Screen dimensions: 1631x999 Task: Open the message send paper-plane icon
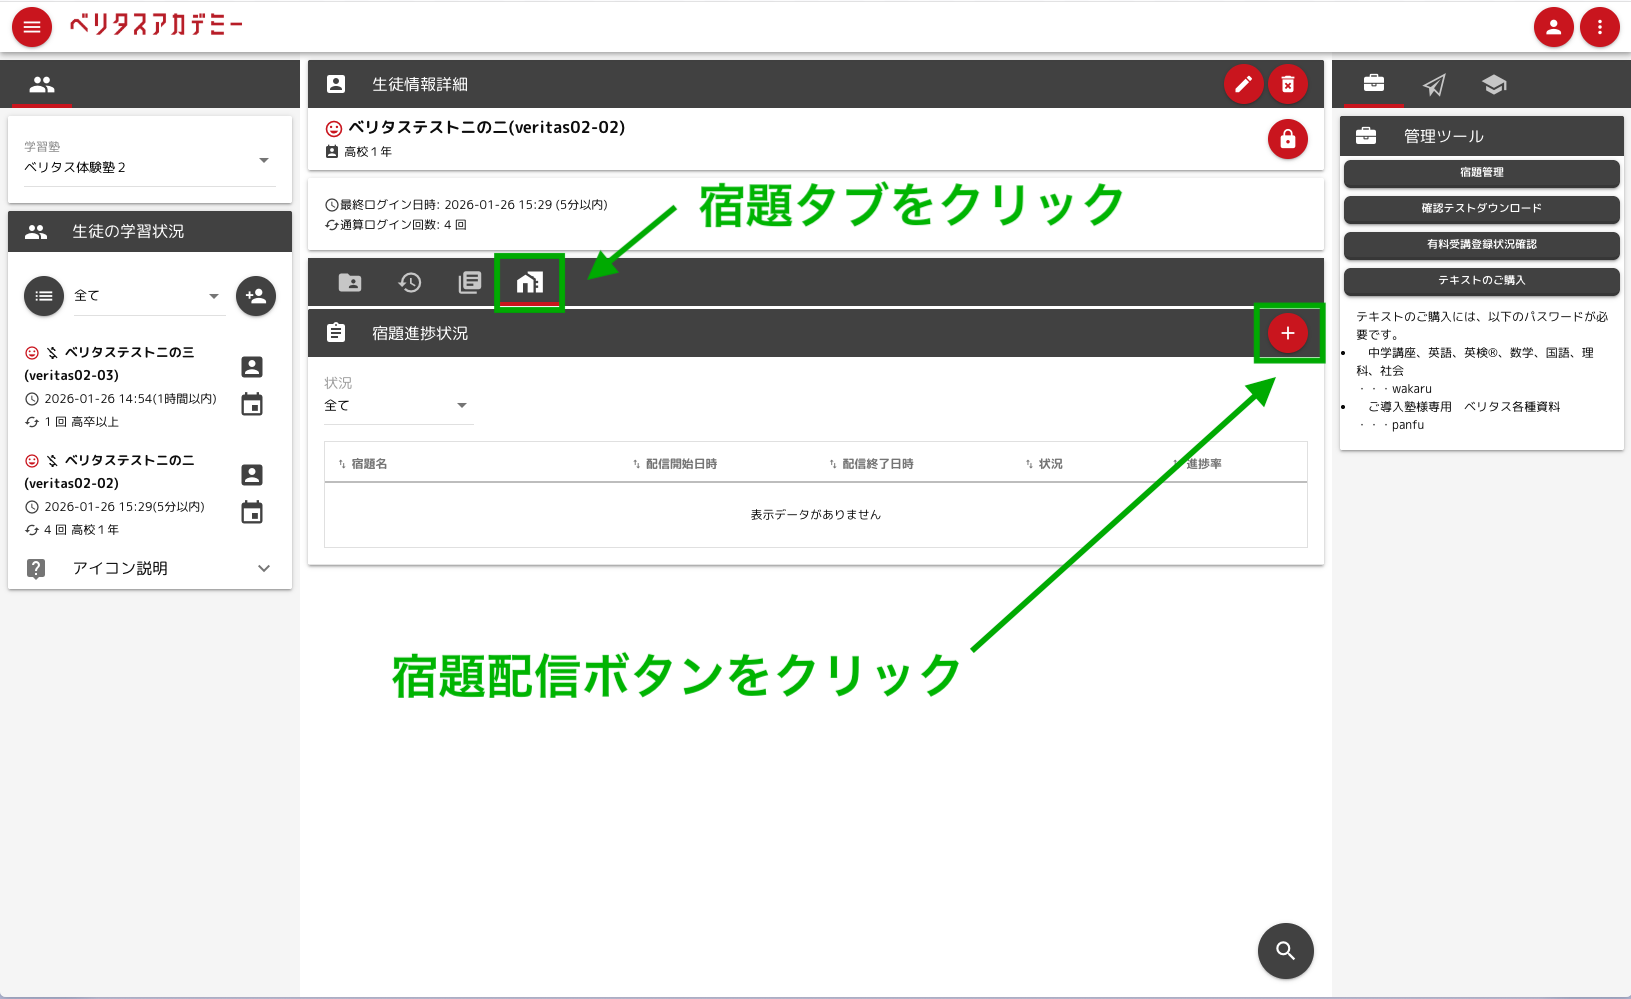(1434, 84)
